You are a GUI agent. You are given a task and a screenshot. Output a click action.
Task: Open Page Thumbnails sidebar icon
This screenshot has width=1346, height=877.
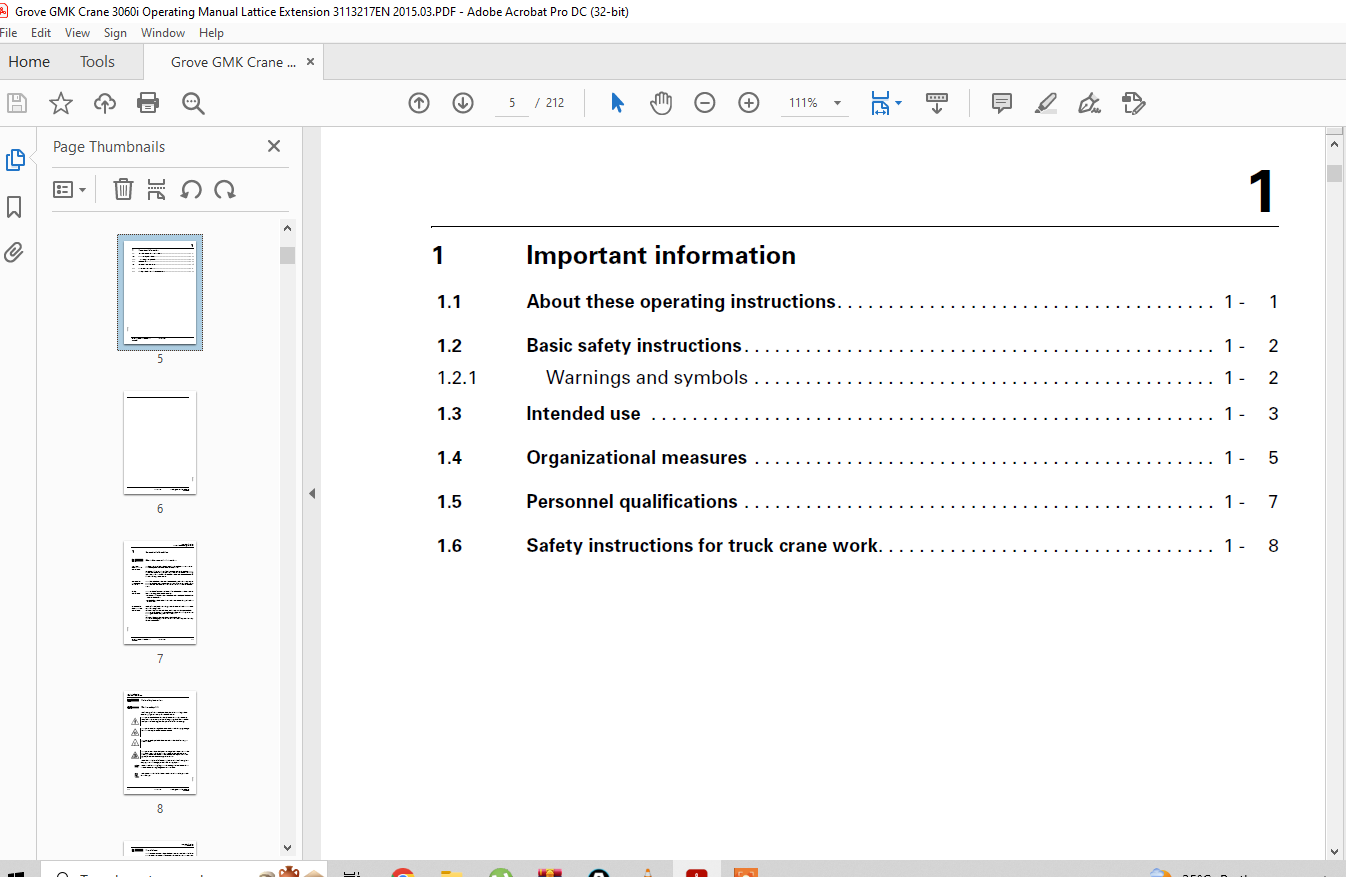[x=15, y=160]
